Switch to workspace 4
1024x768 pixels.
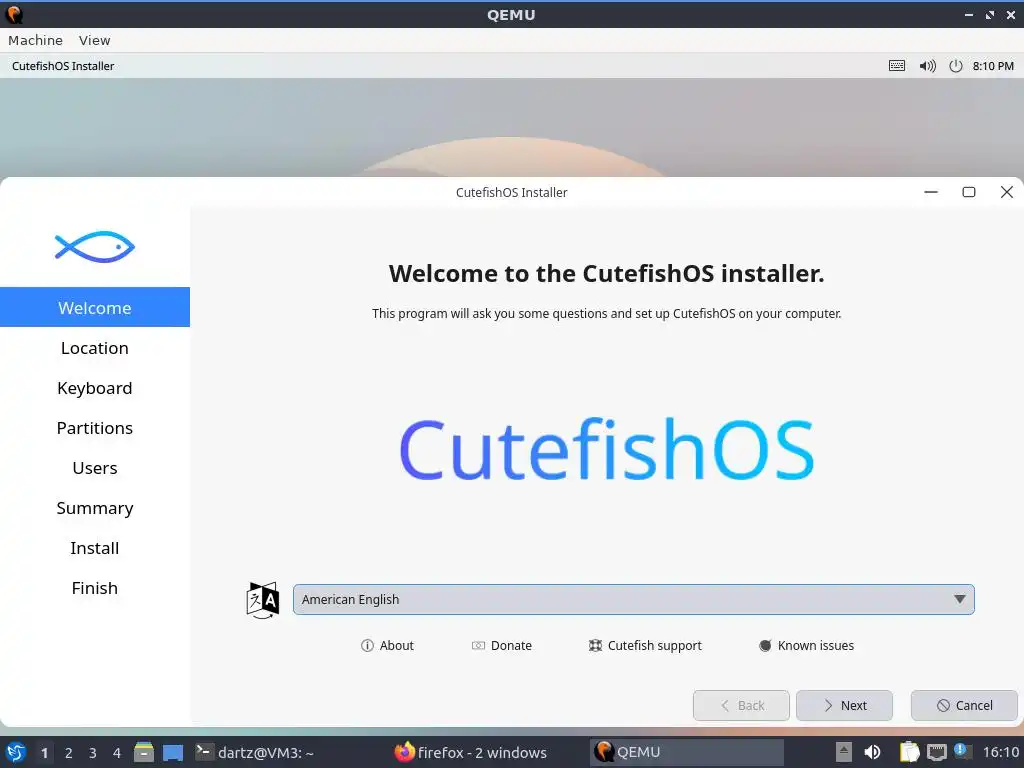117,753
